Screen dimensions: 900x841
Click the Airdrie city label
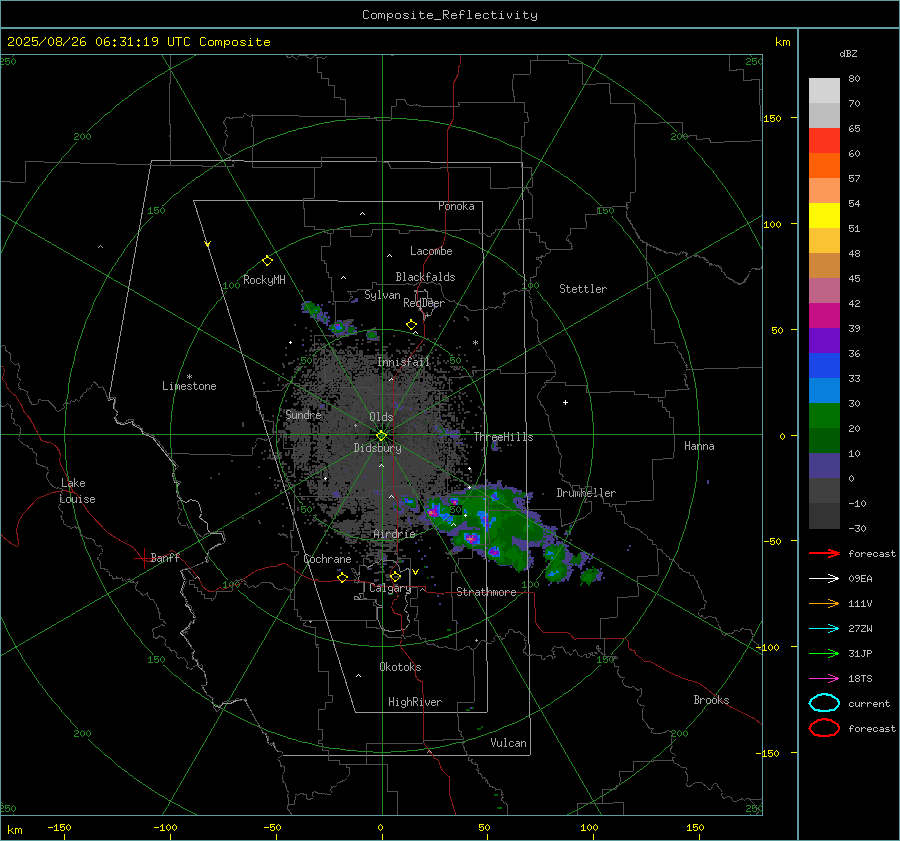pos(394,534)
